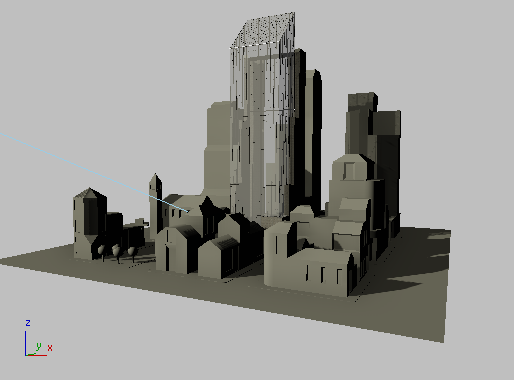Click the blue Z axis label

point(28,323)
